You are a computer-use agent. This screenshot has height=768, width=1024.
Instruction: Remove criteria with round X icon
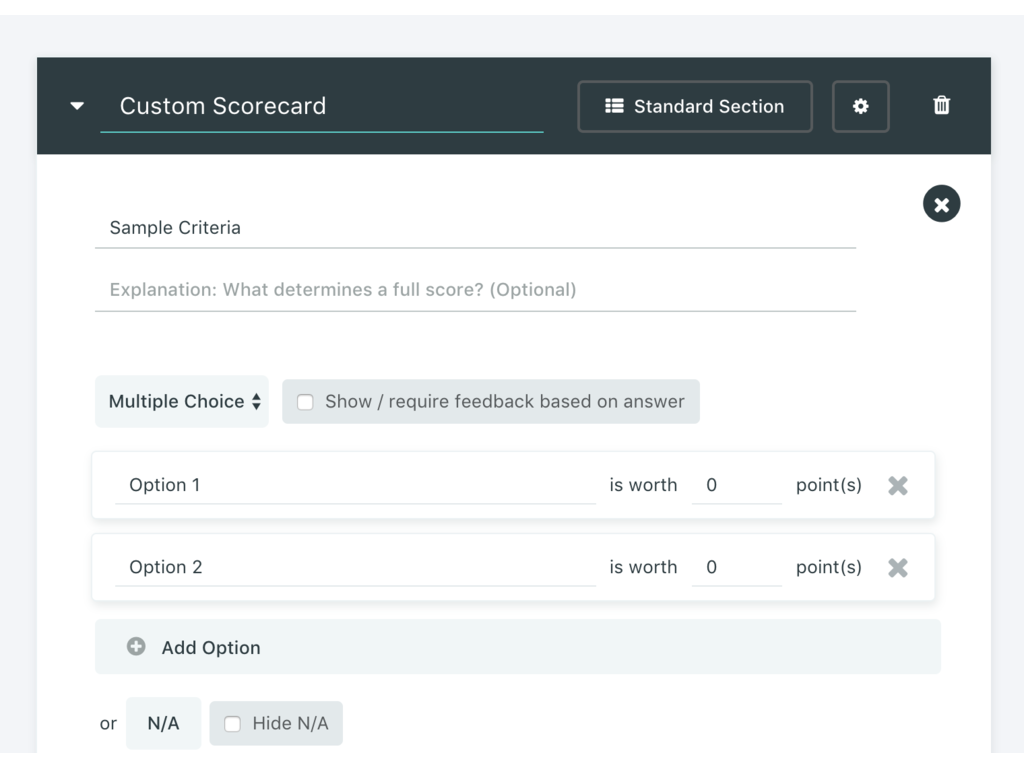click(941, 204)
